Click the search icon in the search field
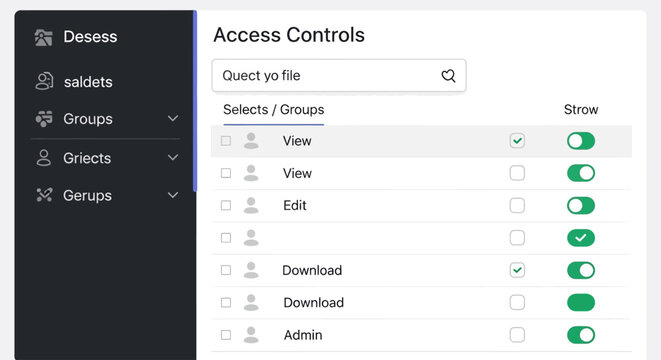 (449, 76)
